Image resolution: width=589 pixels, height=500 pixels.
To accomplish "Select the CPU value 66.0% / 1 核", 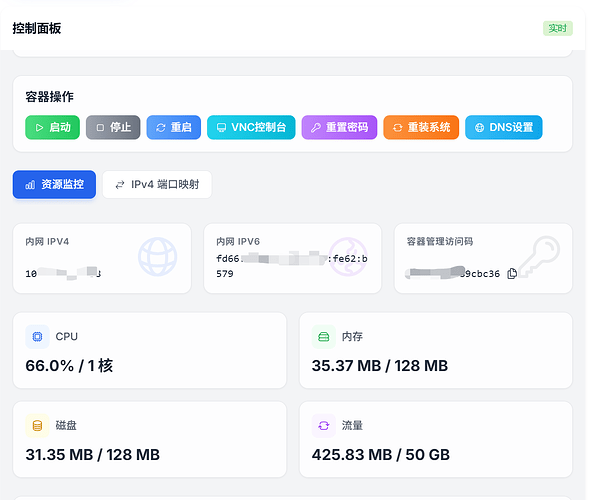I will [69, 366].
